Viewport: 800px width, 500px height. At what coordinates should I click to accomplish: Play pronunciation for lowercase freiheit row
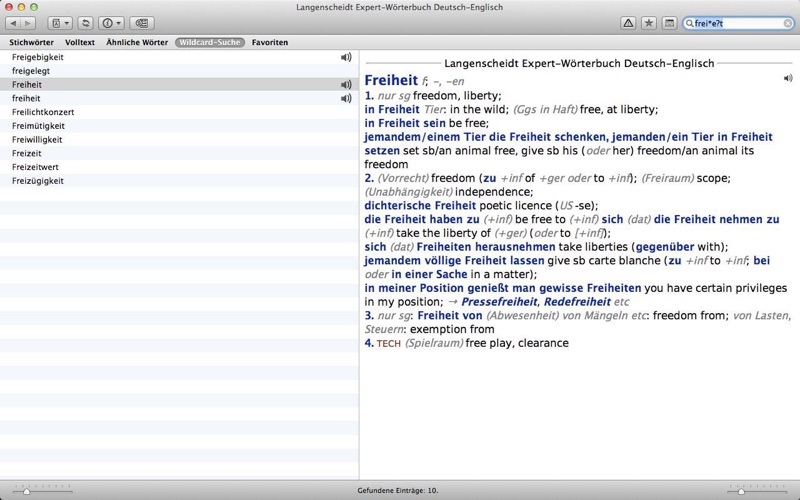click(346, 98)
